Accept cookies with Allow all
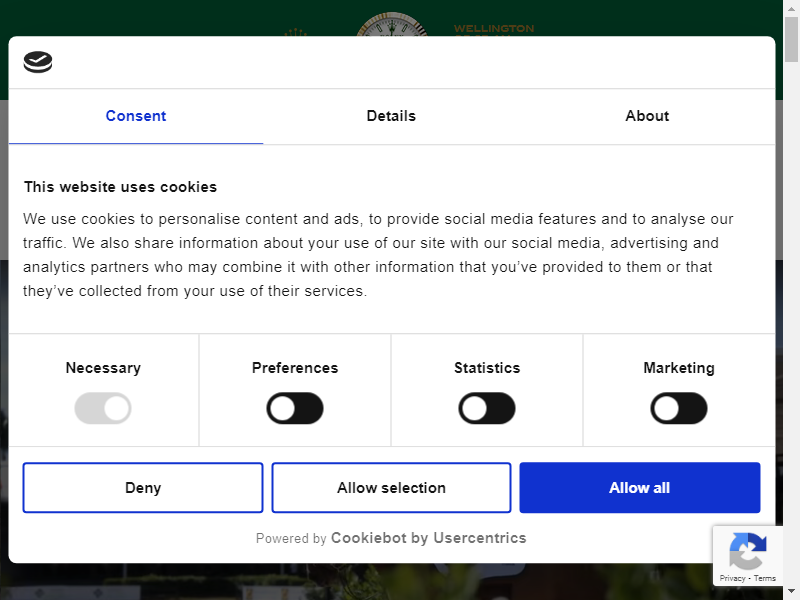This screenshot has width=800, height=600. click(639, 488)
